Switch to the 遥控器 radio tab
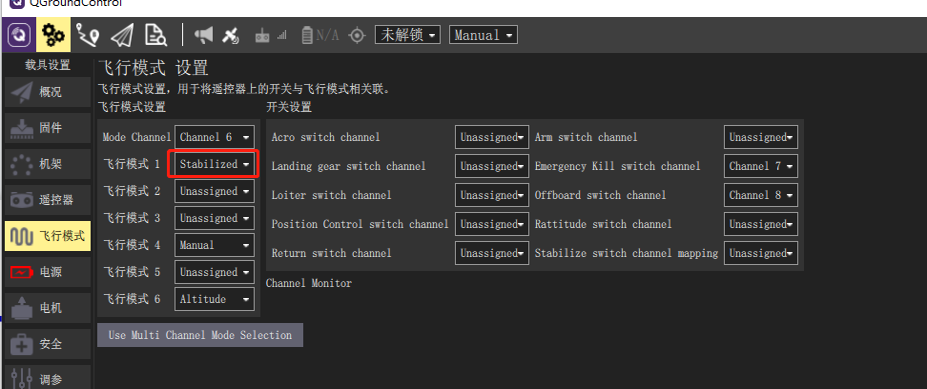Viewport: 927px width, 389px height. pos(47,200)
